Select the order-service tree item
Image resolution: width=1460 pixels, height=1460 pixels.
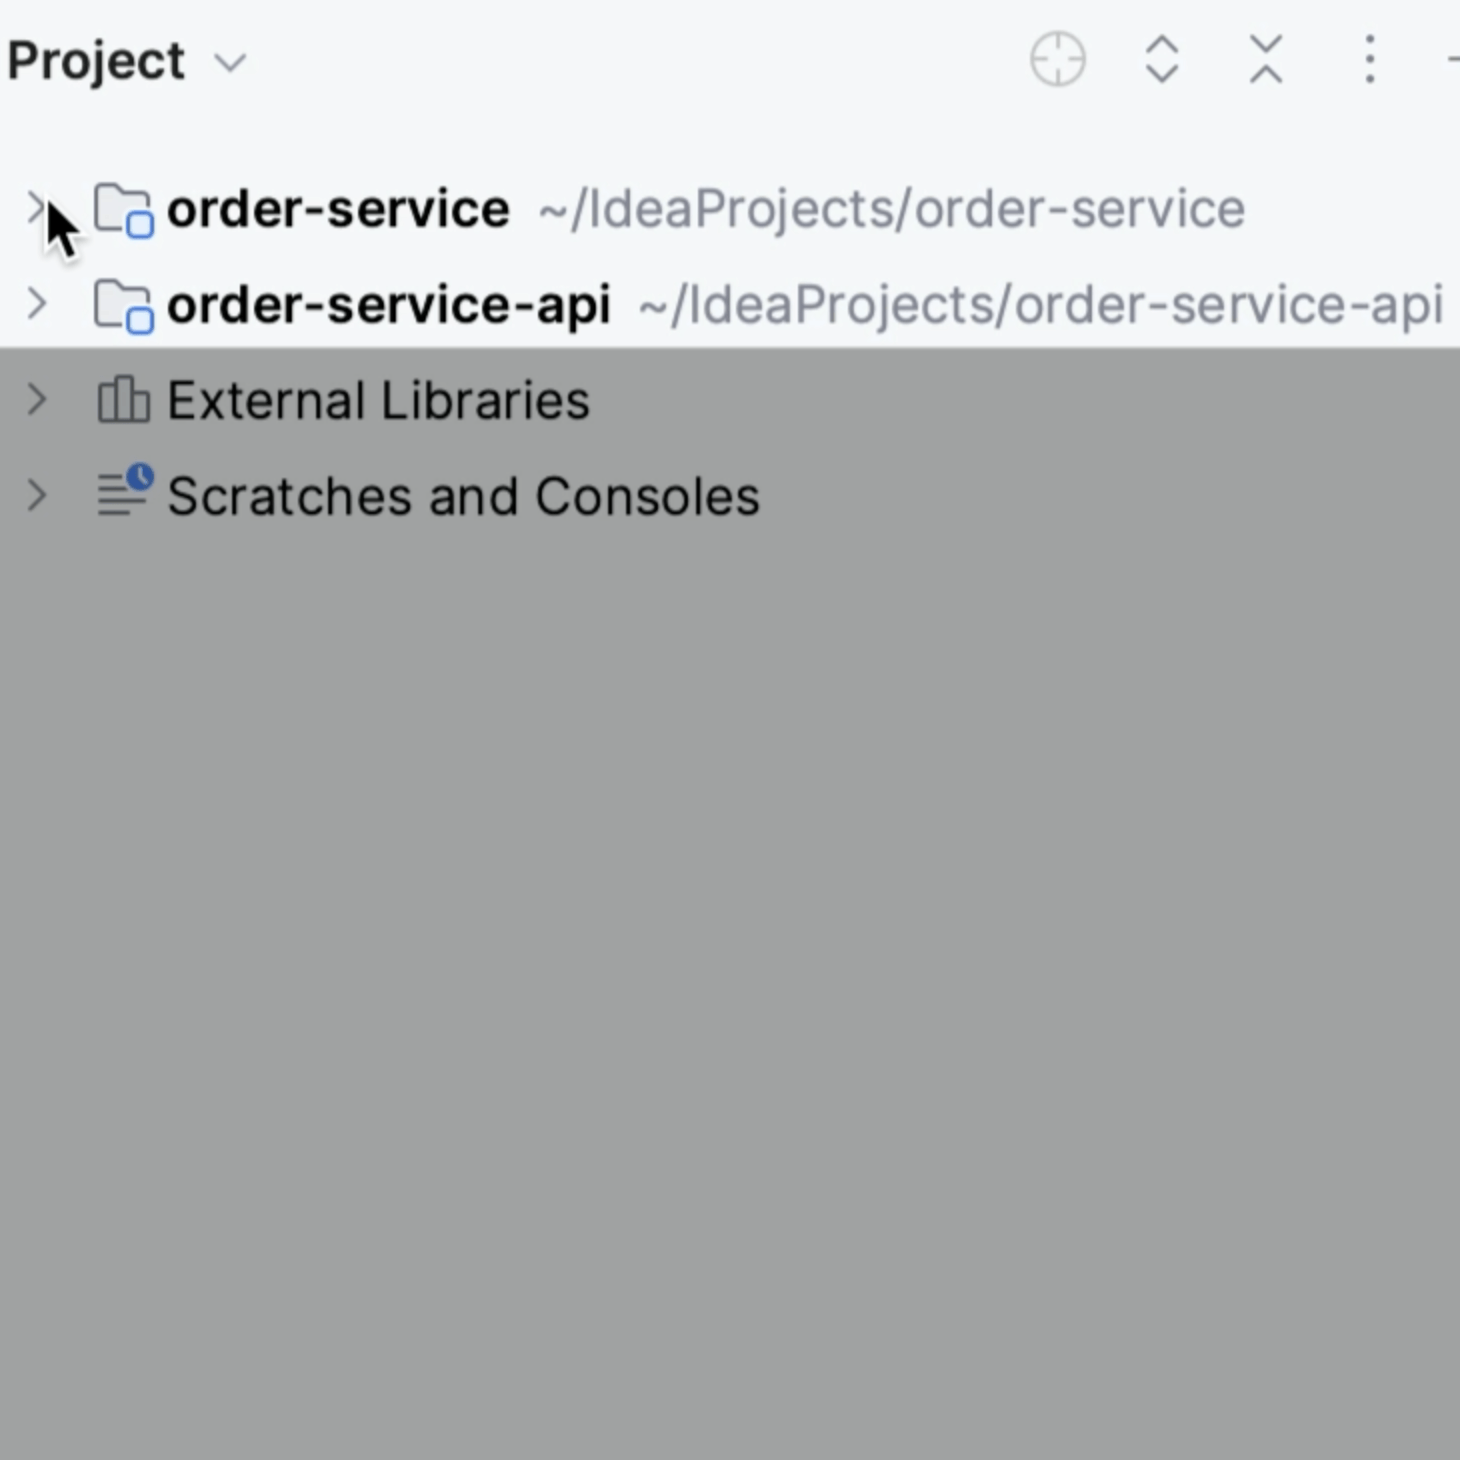(337, 208)
